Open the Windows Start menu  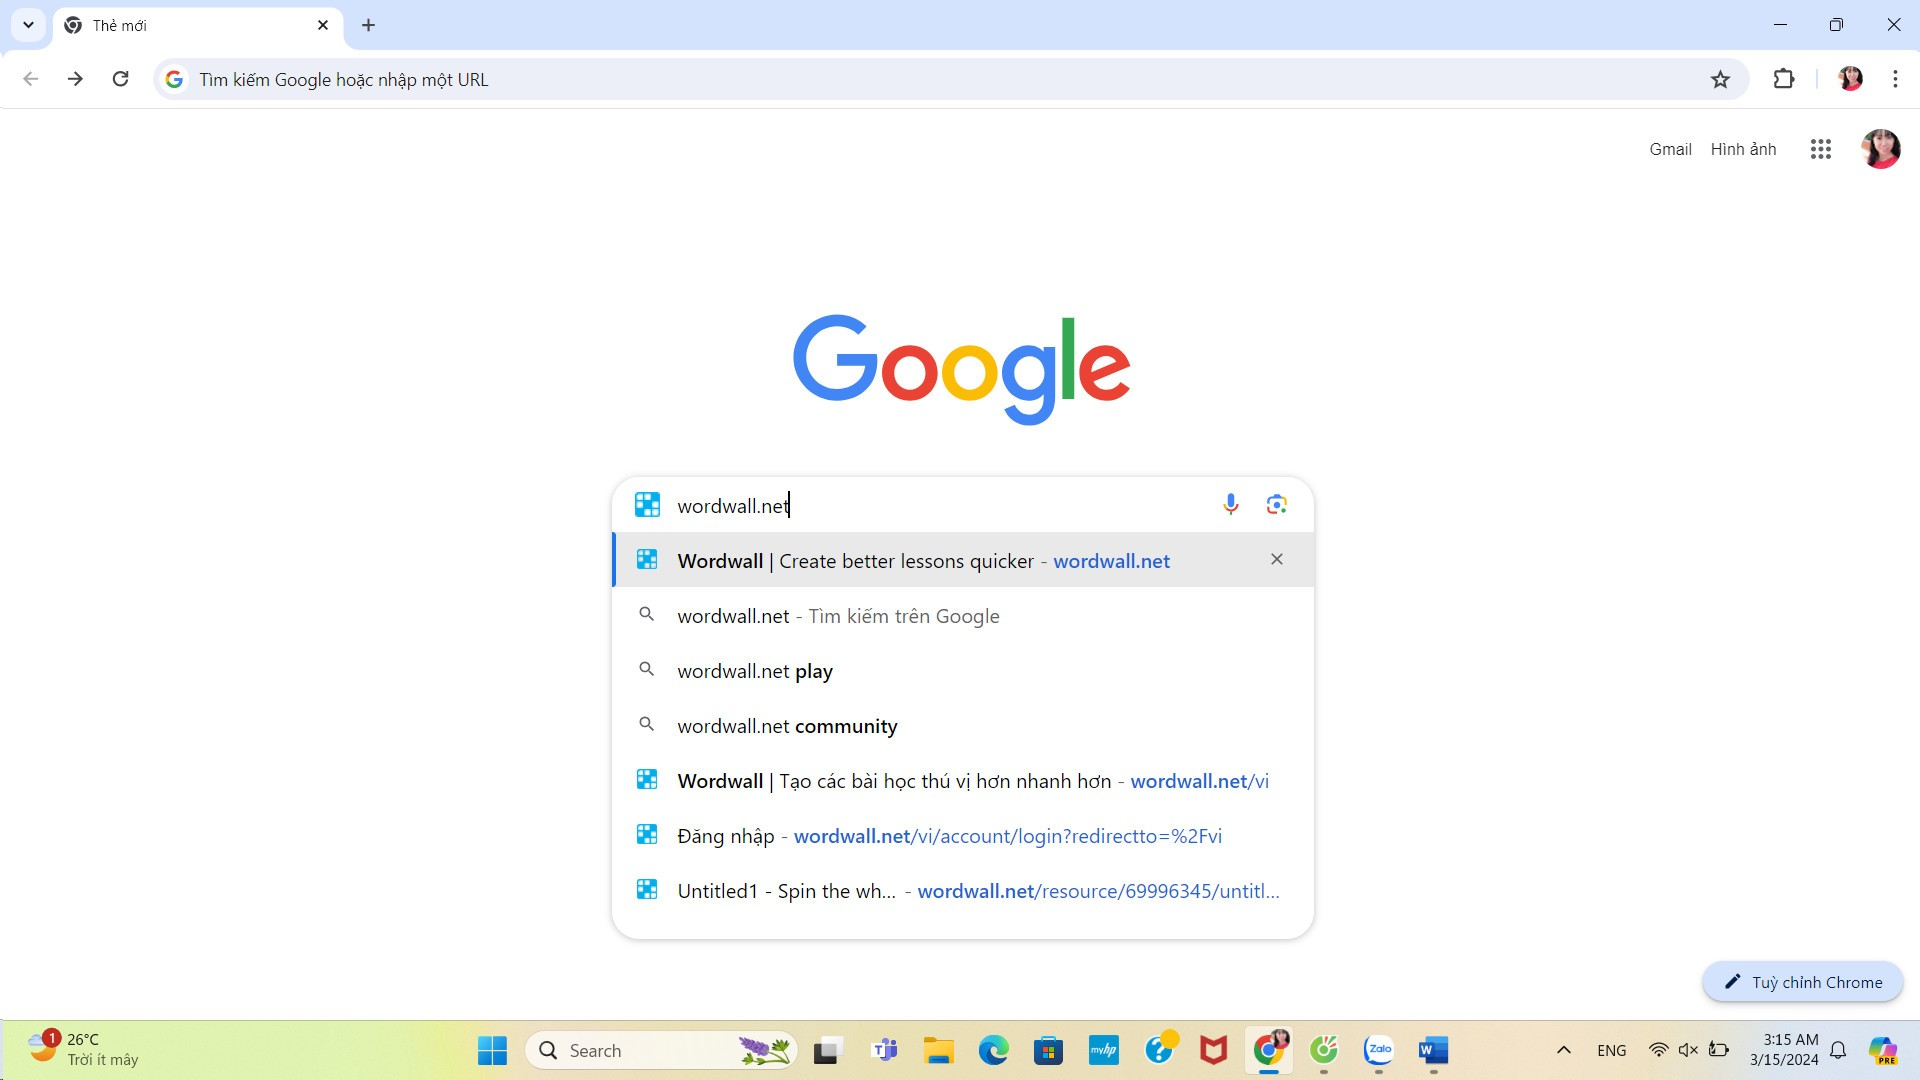[492, 1050]
